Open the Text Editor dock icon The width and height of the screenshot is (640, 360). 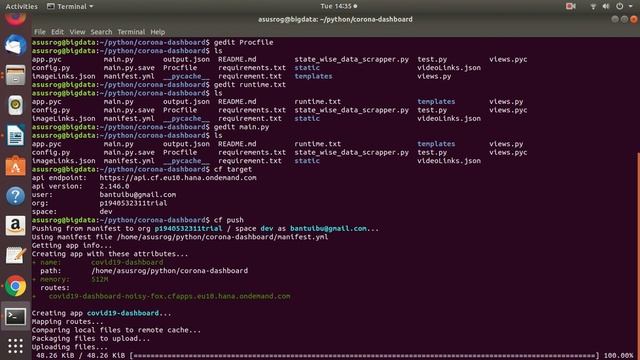click(16, 256)
